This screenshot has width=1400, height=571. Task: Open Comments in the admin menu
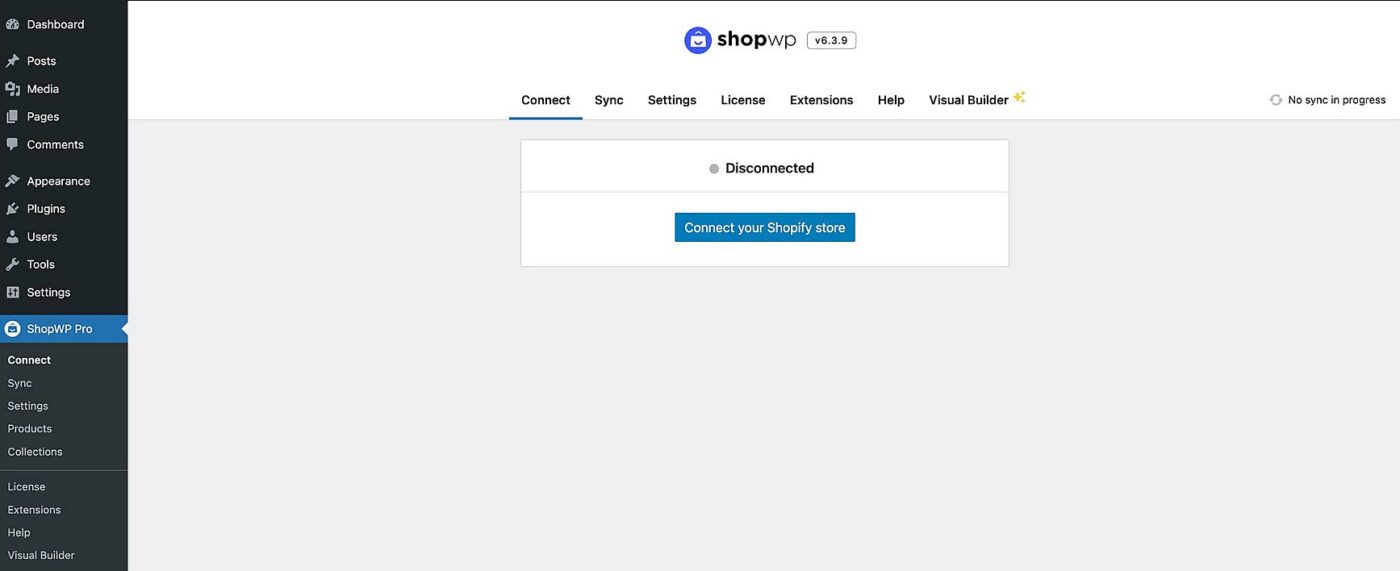coord(64,144)
